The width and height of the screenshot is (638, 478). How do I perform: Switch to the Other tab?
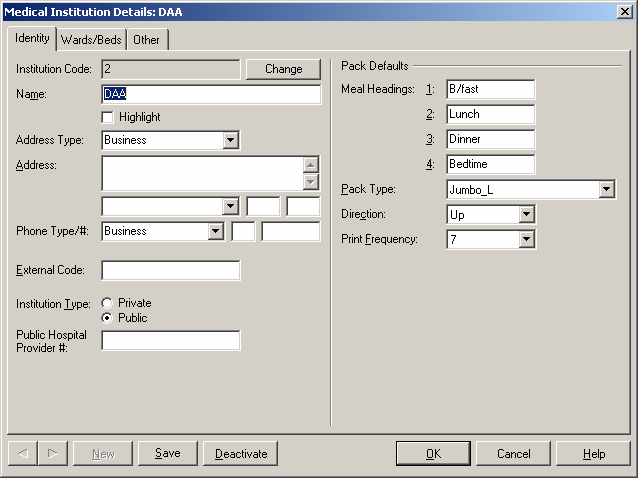147,39
